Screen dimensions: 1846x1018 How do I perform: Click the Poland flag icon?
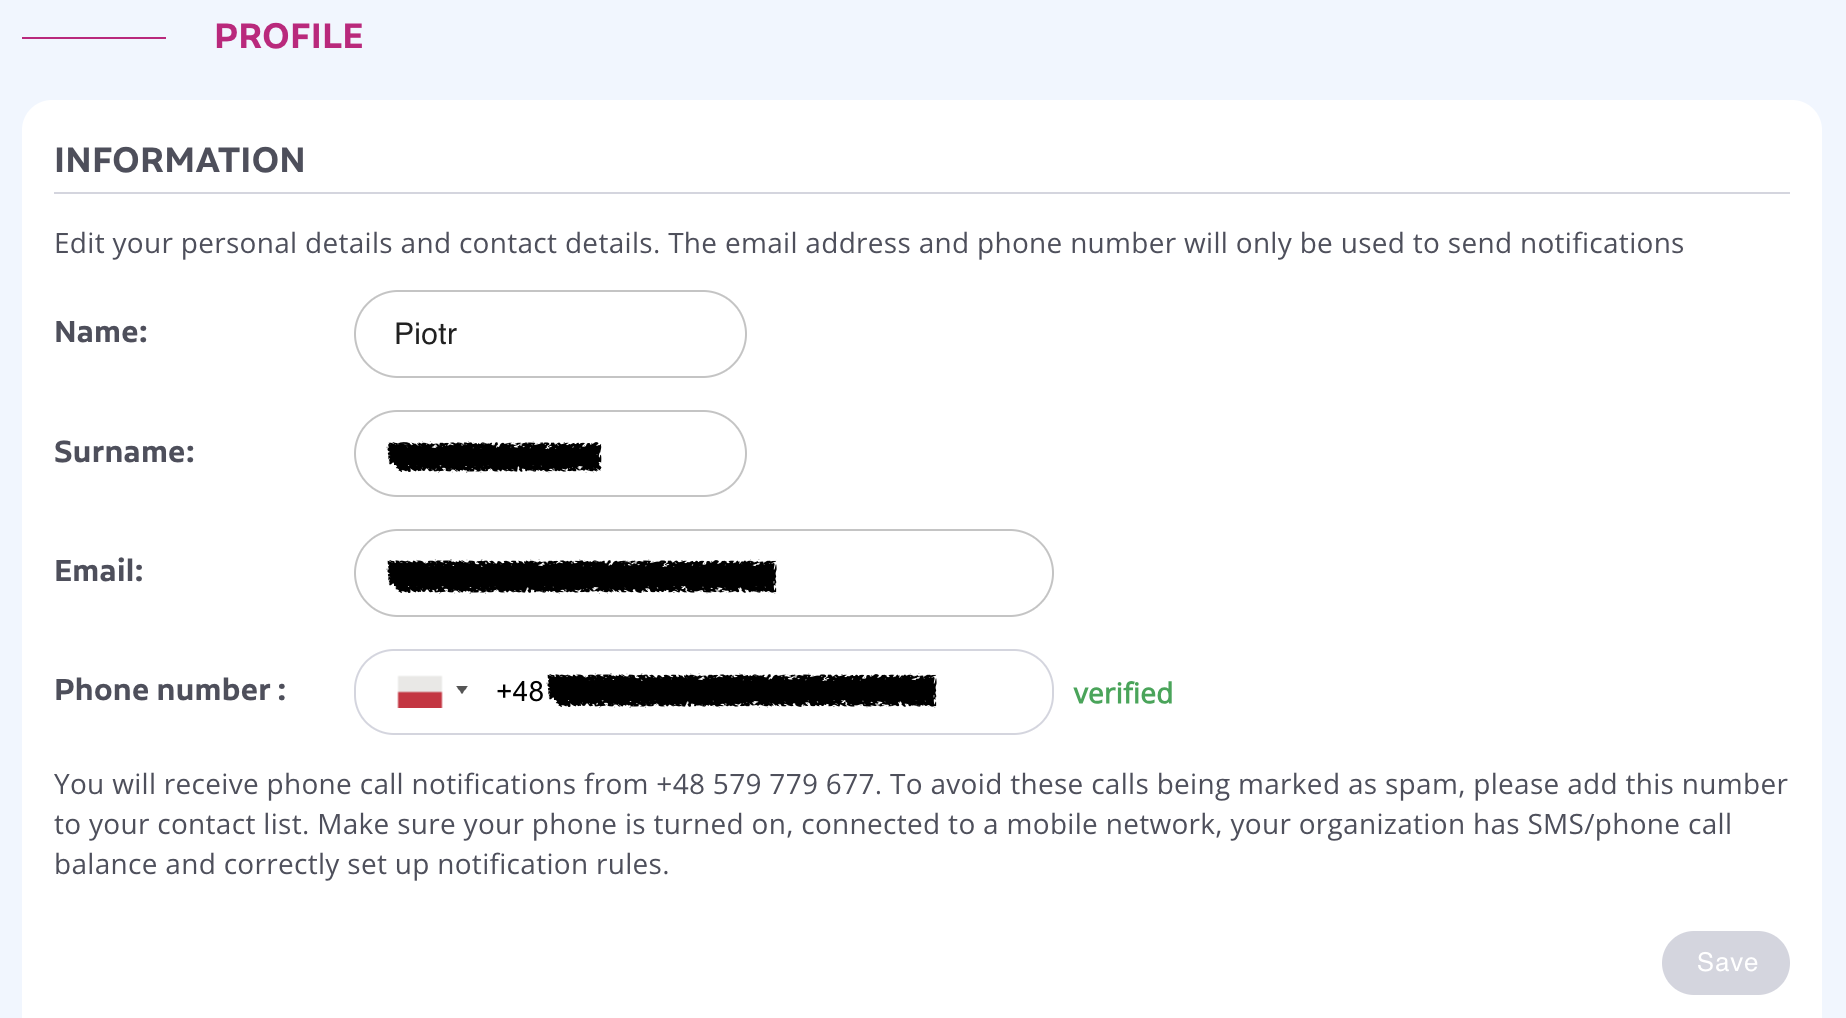tap(420, 692)
